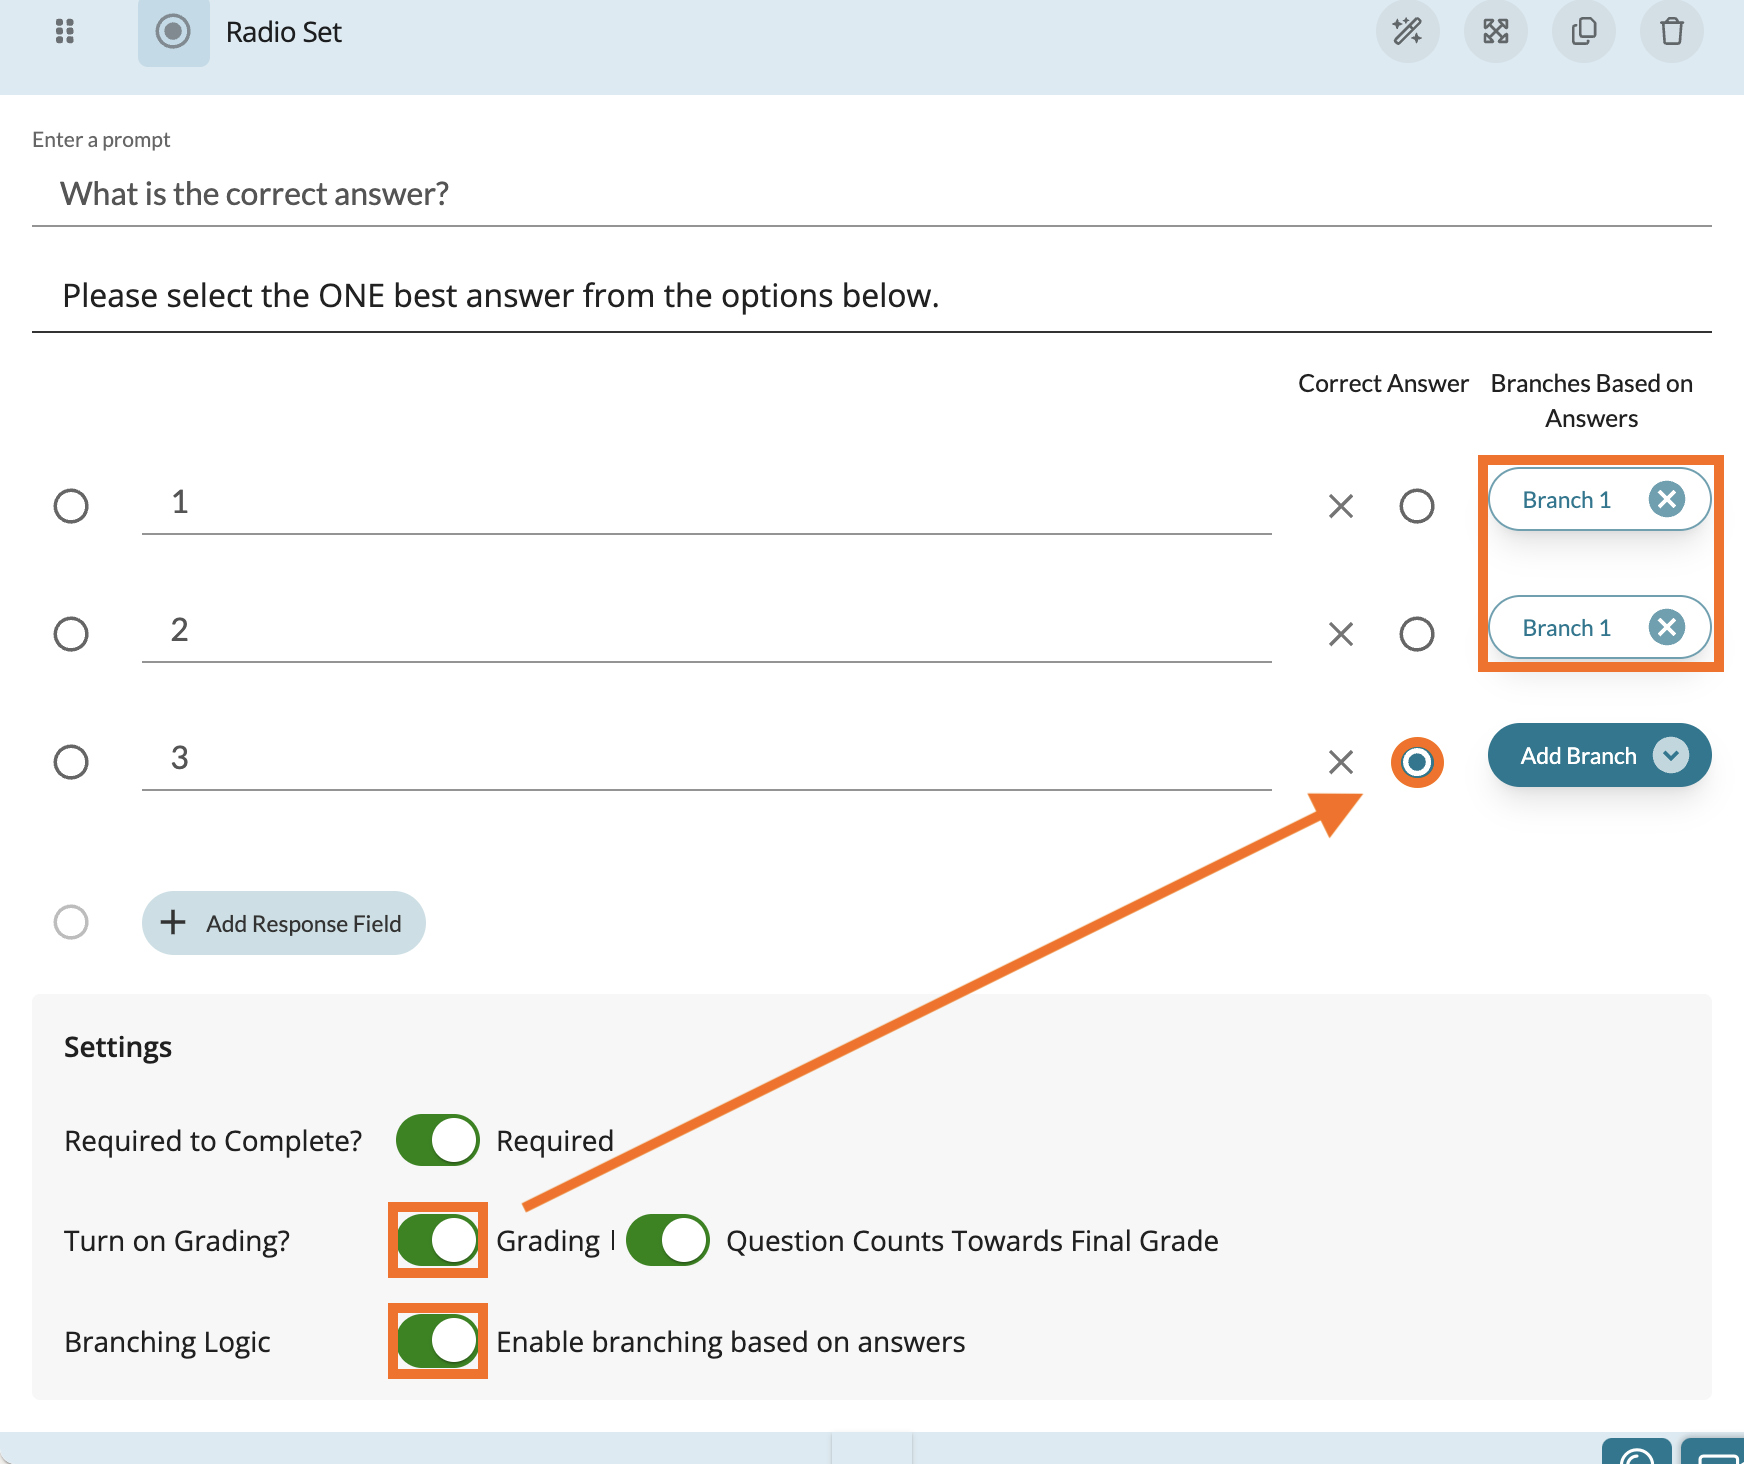Open the Add Branch dropdown arrow
The image size is (1744, 1464).
coord(1671,755)
